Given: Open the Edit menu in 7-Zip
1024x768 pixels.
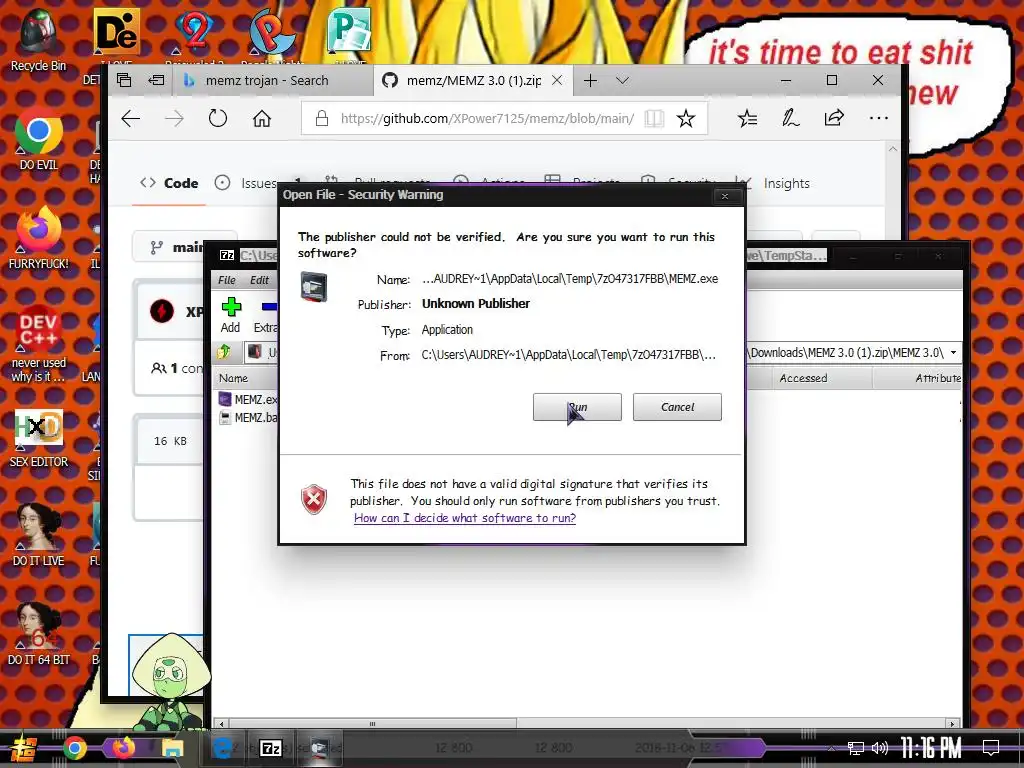Looking at the screenshot, I should (259, 280).
